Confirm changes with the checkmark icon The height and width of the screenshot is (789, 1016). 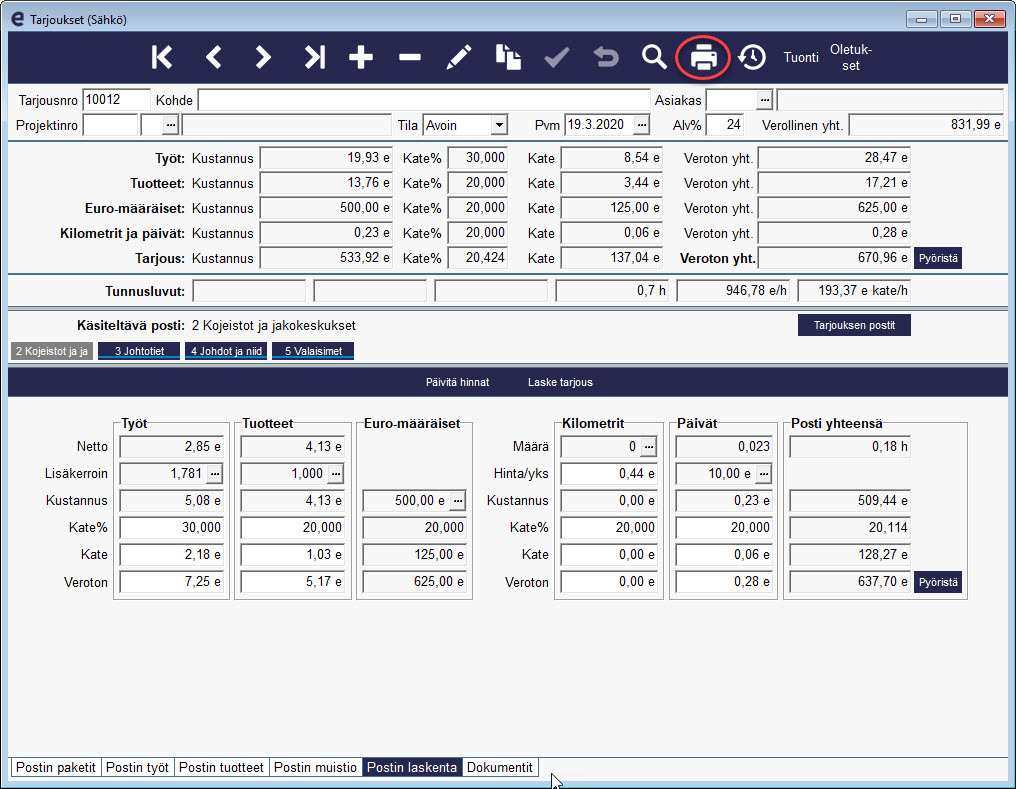coord(557,58)
